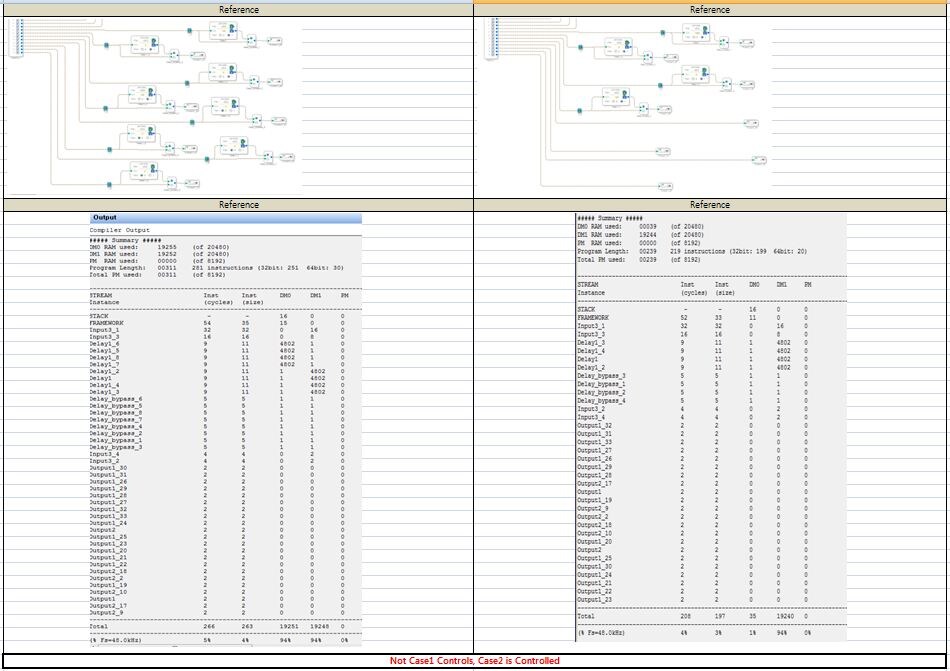Screen dimensions: 950x671
Task: Click the DM1 RAM used value 19244
Action: point(648,235)
